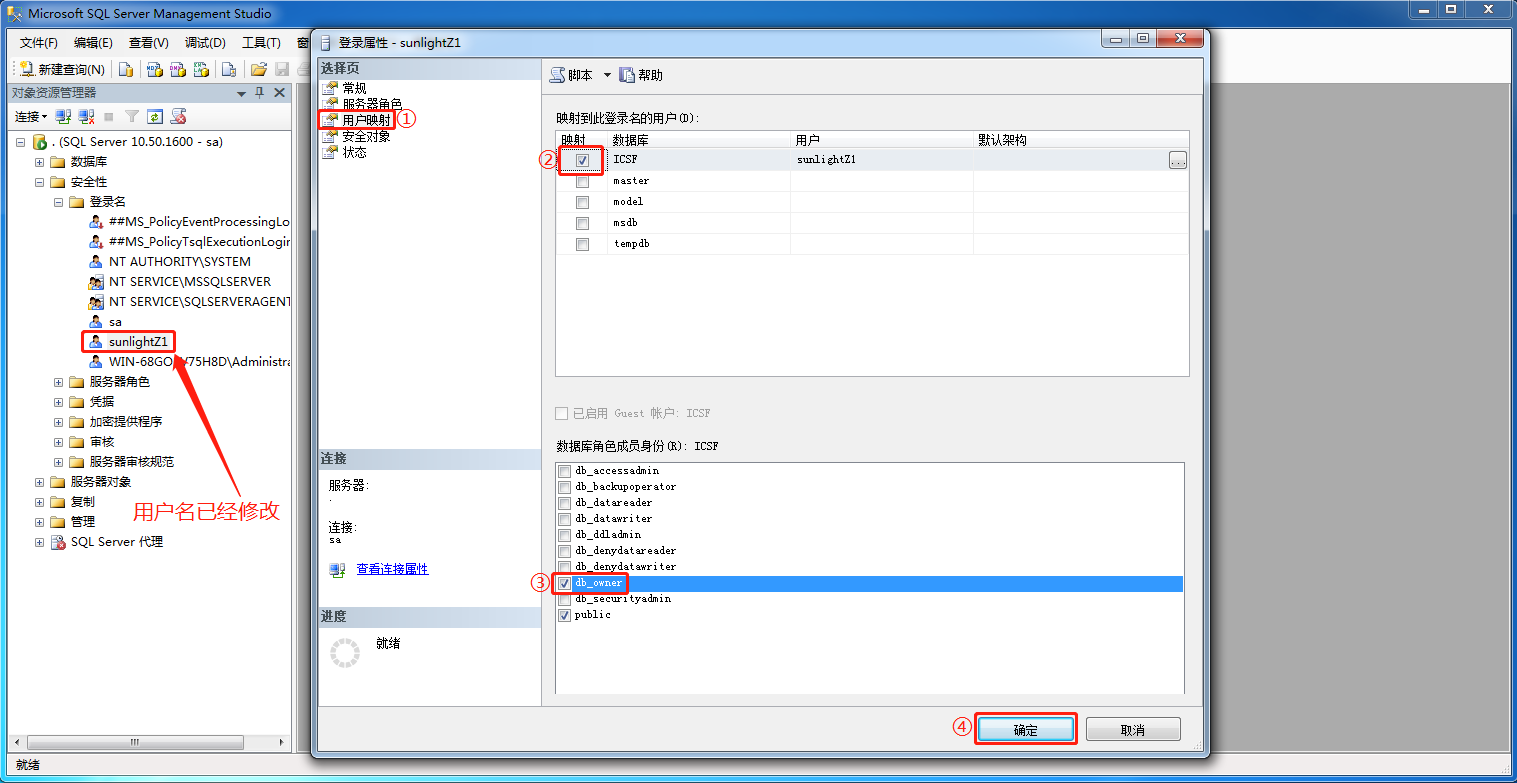Collapse the 安全性 tree node
Screen dimensions: 1517x783
[40, 182]
